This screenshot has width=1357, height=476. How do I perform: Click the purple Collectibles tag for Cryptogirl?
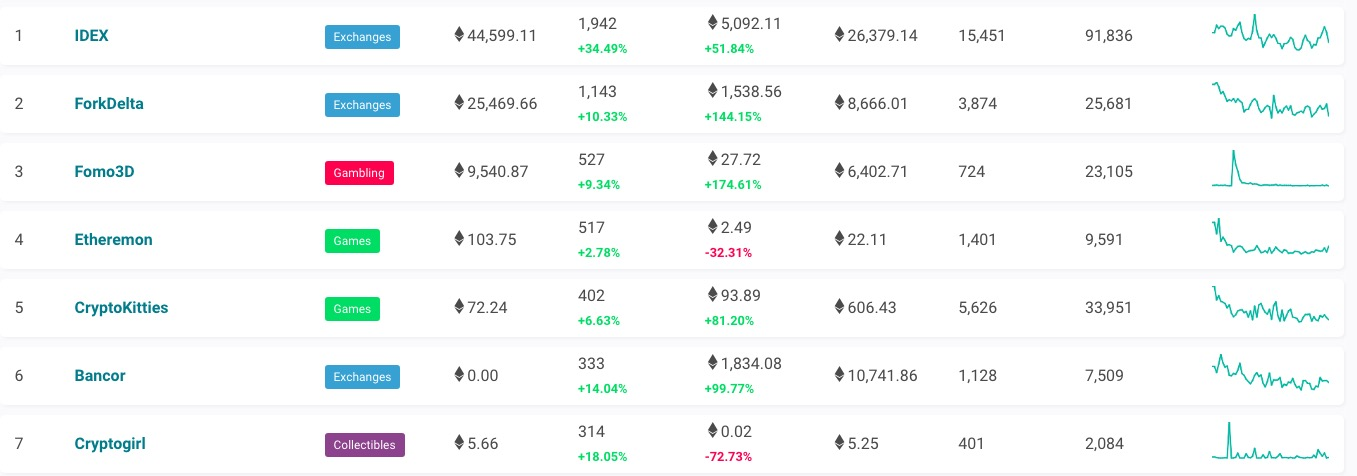tap(365, 445)
